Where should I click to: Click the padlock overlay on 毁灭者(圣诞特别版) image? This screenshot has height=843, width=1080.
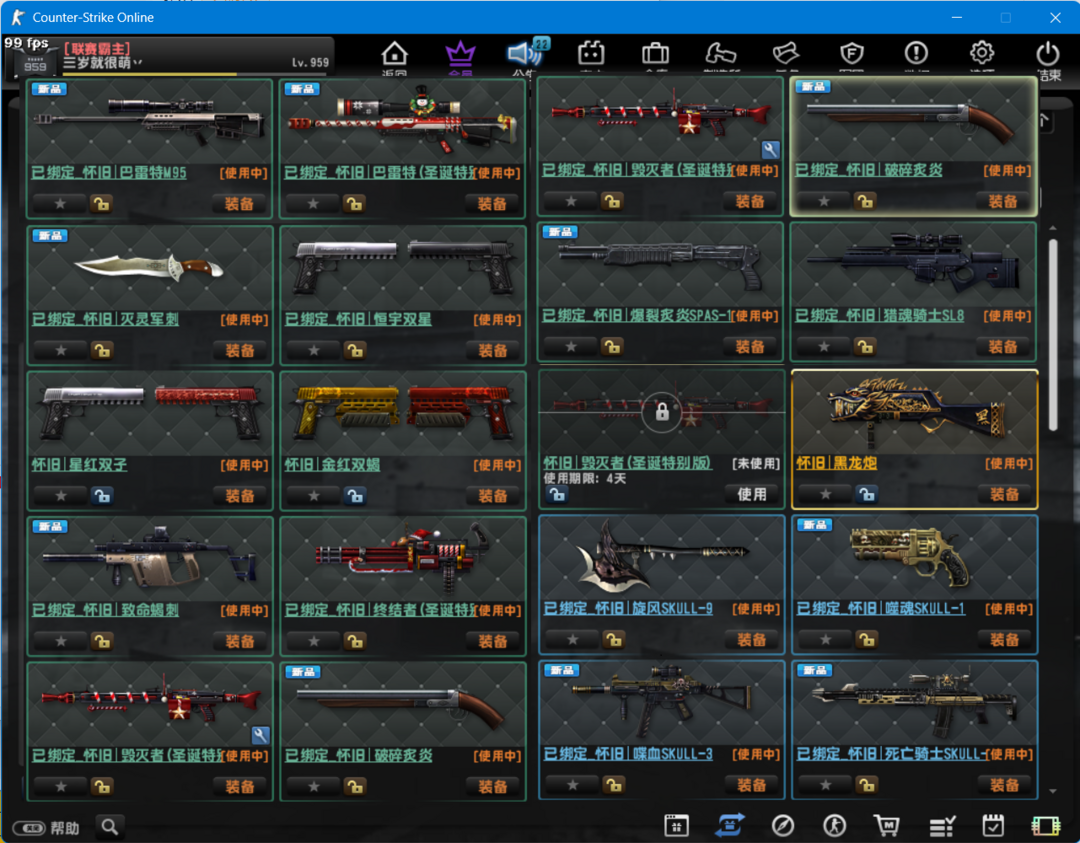click(x=662, y=412)
